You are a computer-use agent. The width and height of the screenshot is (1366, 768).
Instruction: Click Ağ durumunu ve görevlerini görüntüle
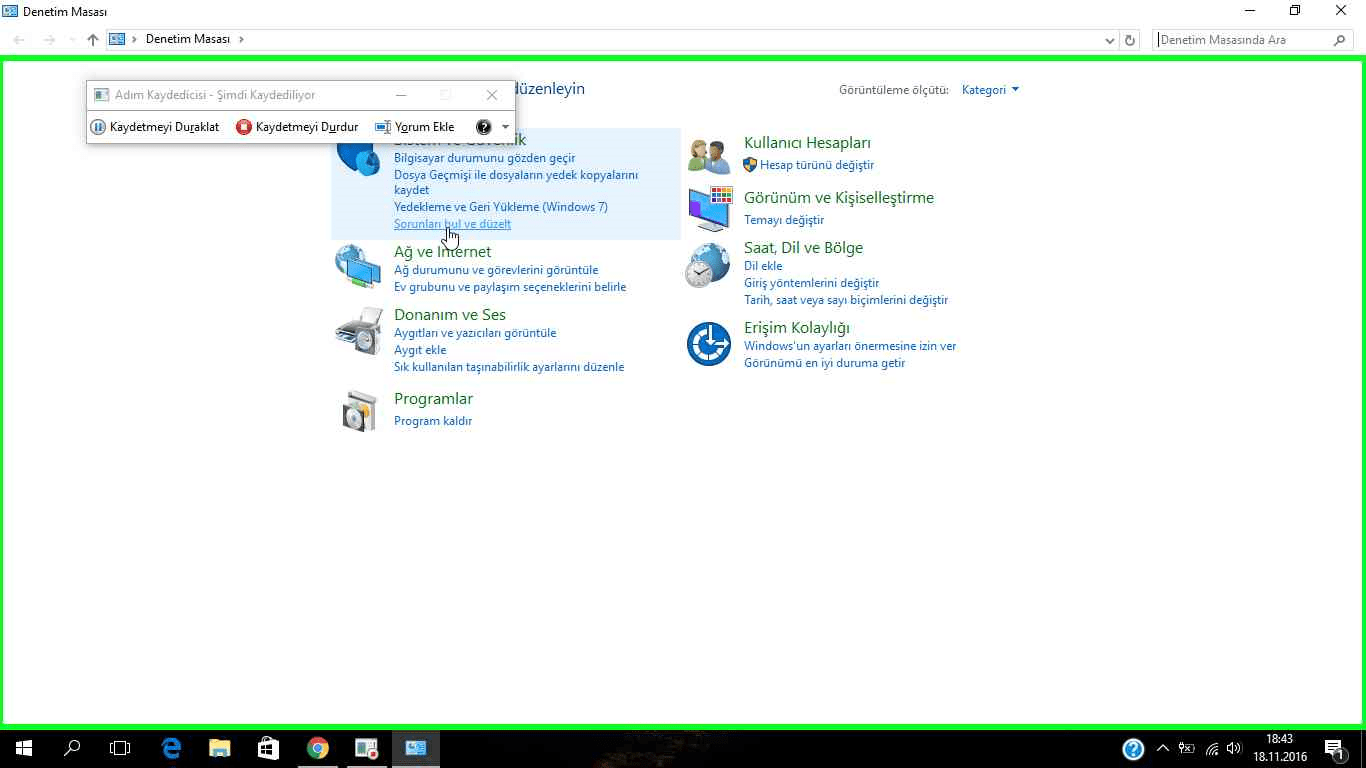(x=496, y=270)
